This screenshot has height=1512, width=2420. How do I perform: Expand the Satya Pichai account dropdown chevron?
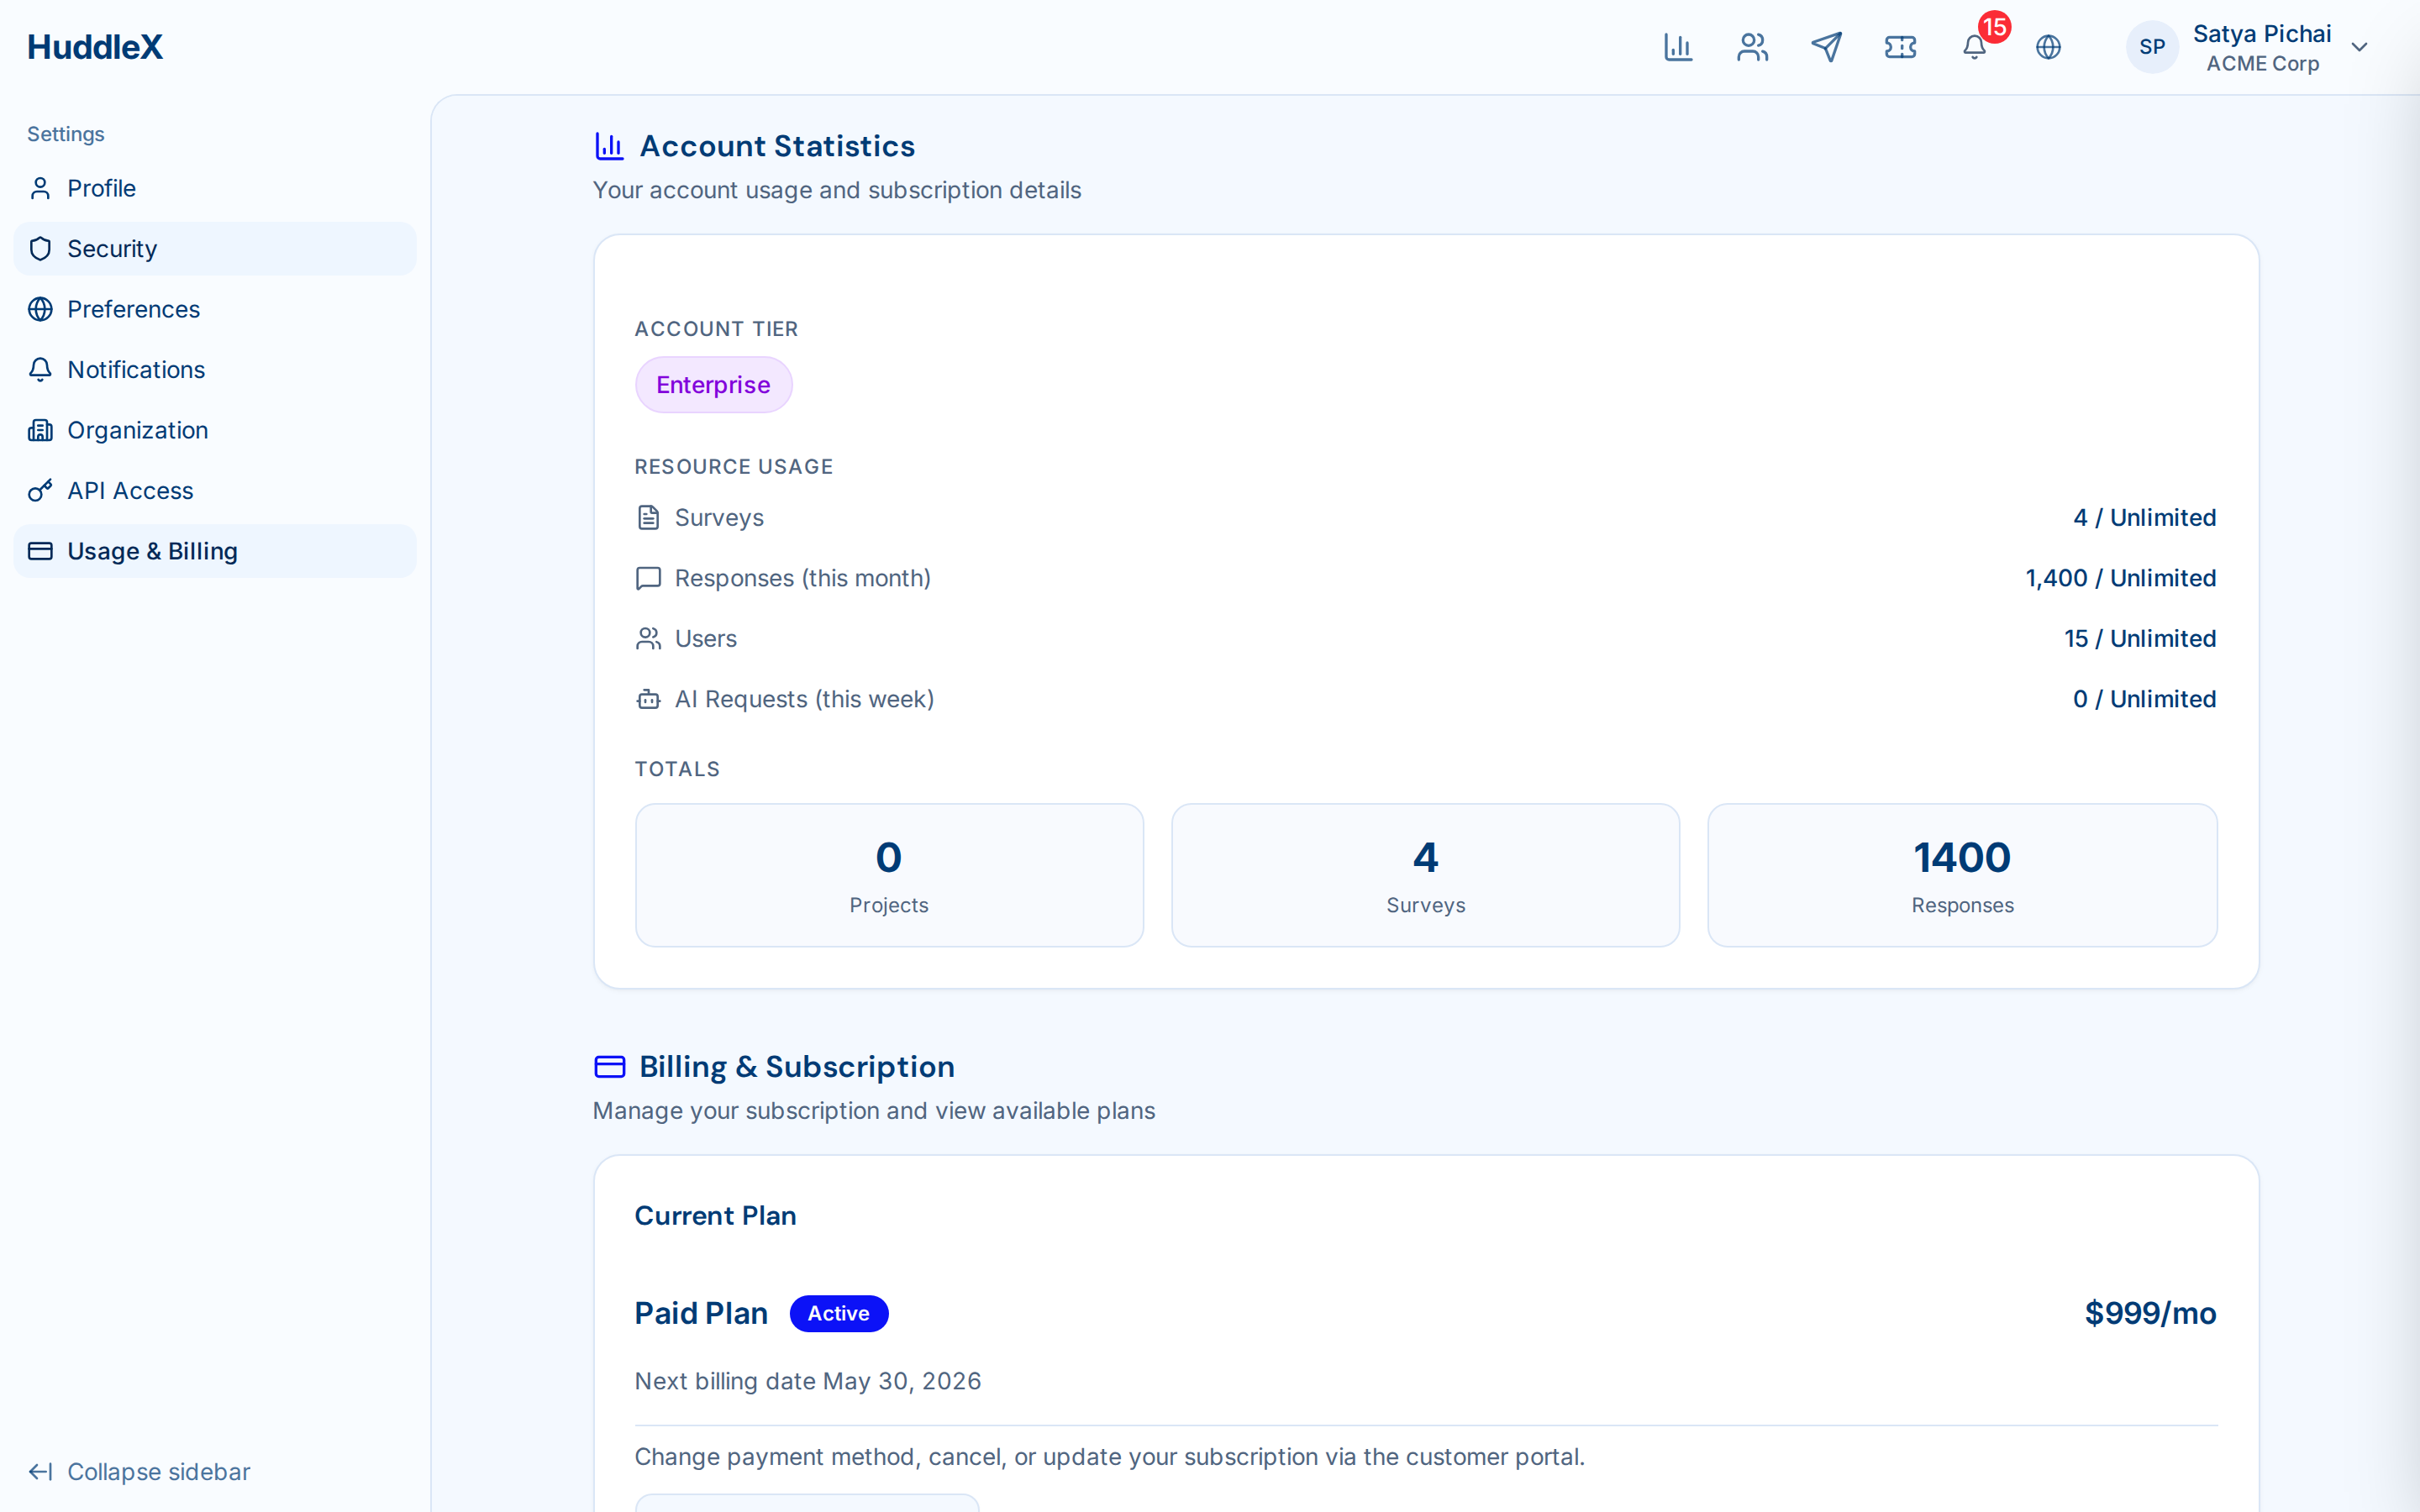[2359, 47]
